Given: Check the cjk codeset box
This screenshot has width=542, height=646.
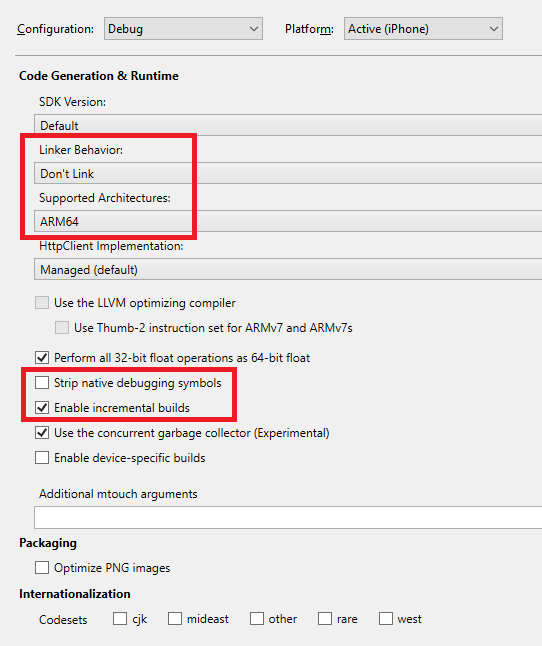Looking at the screenshot, I should 120,619.
